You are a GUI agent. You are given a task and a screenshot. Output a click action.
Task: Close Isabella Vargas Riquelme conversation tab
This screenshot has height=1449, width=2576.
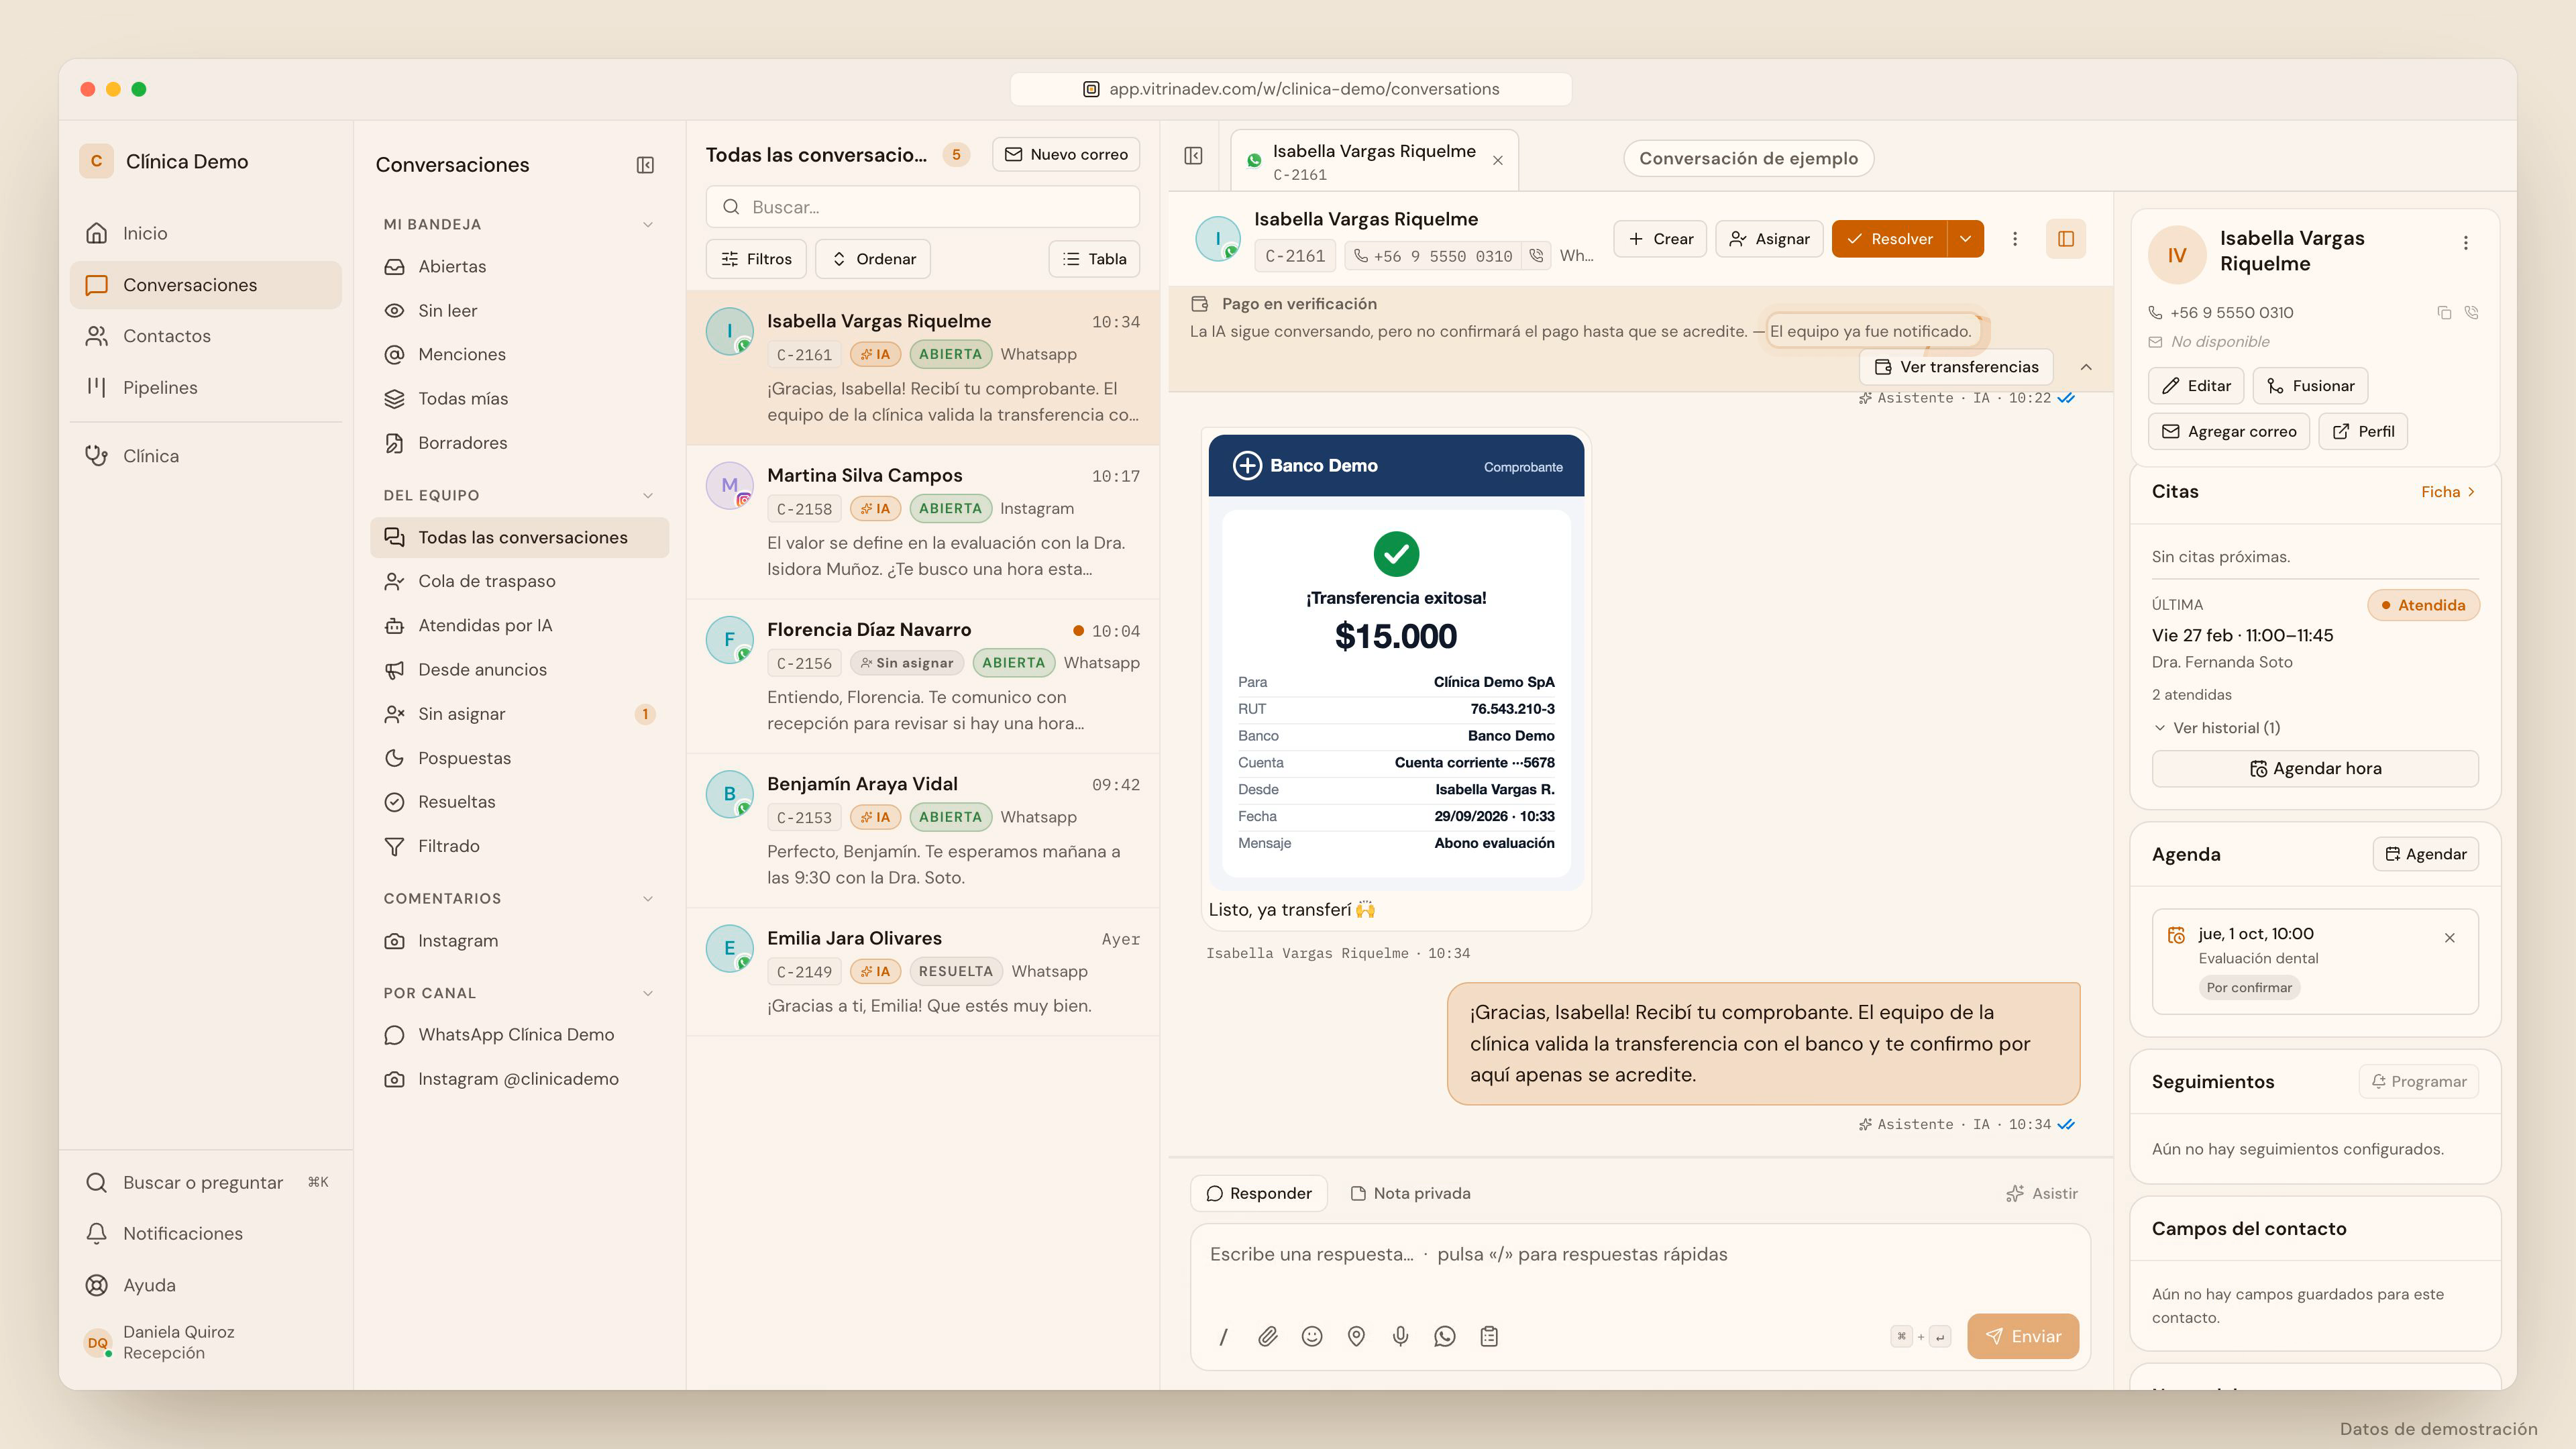1498,161
